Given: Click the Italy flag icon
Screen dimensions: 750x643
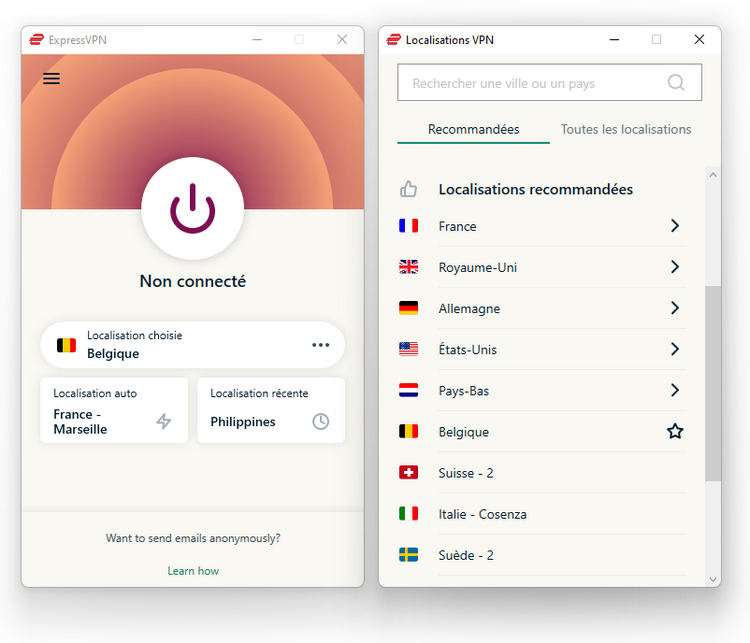Looking at the screenshot, I should click(x=408, y=514).
